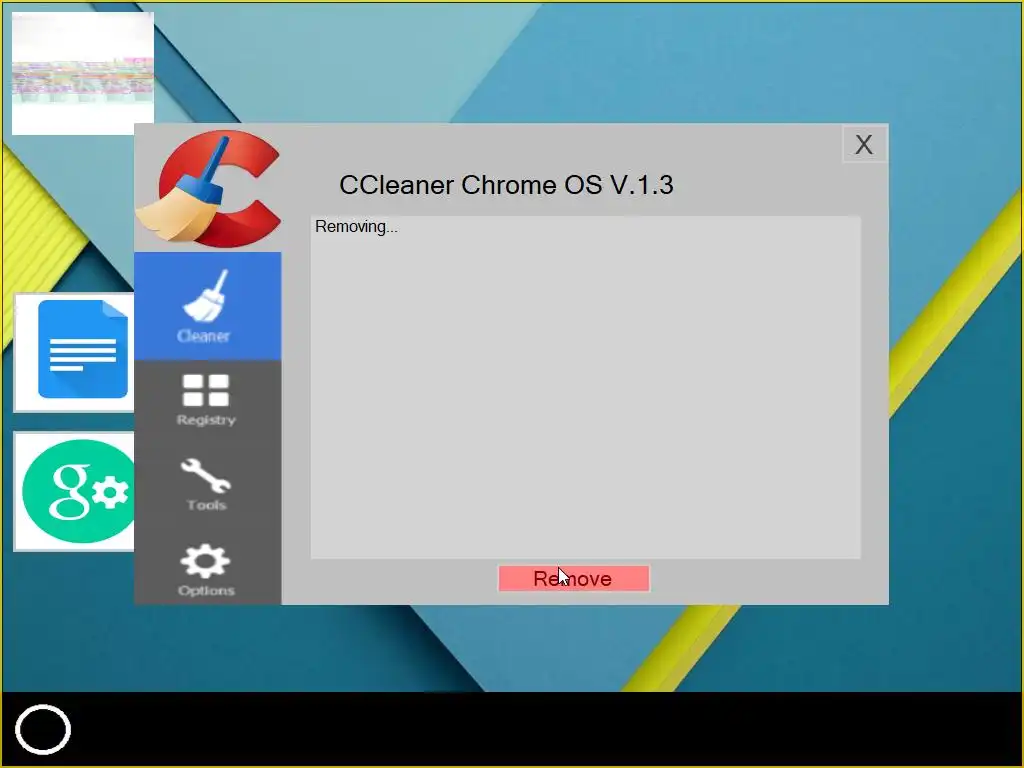Open the Registry section
This screenshot has width=1024, height=768.
[x=206, y=400]
